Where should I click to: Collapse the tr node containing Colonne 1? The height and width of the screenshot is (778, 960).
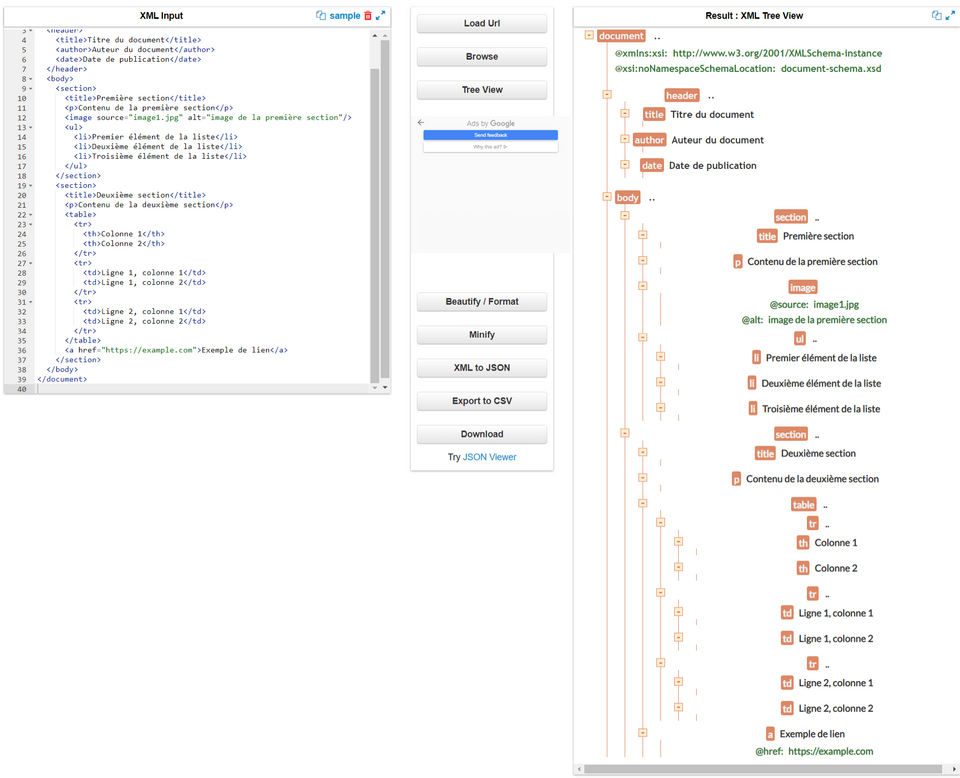click(660, 522)
